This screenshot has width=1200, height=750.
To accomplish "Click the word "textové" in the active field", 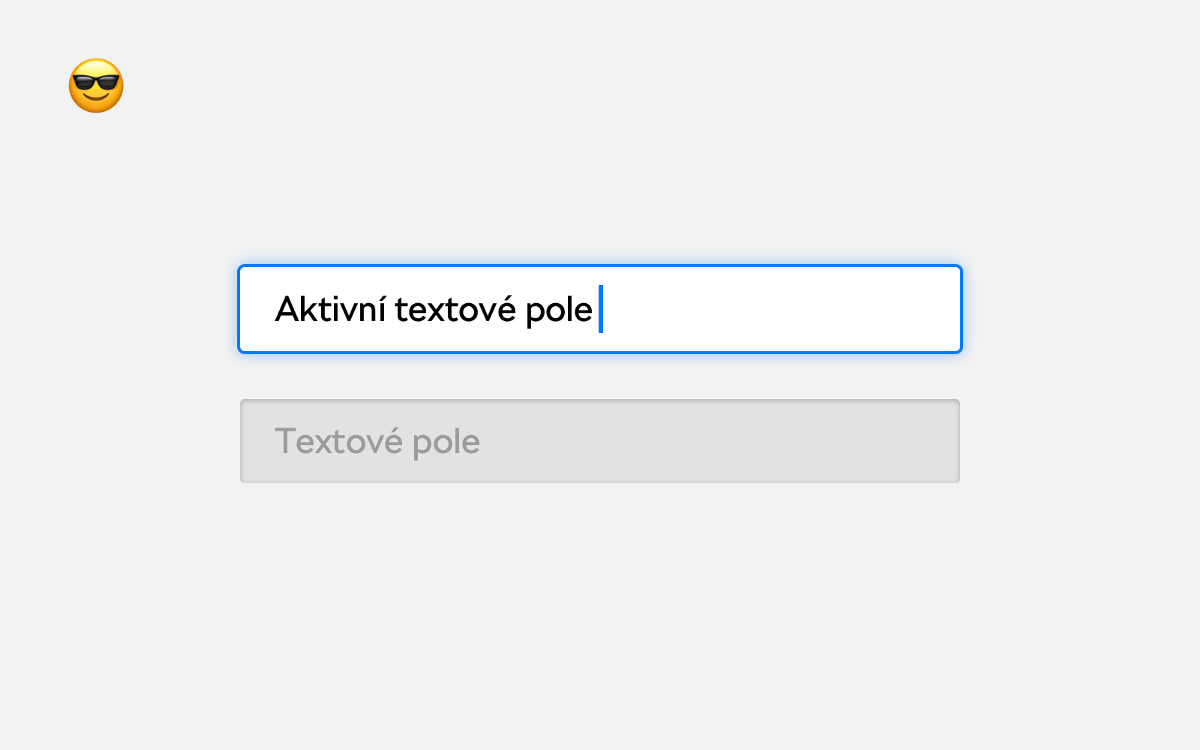I will click(x=456, y=310).
